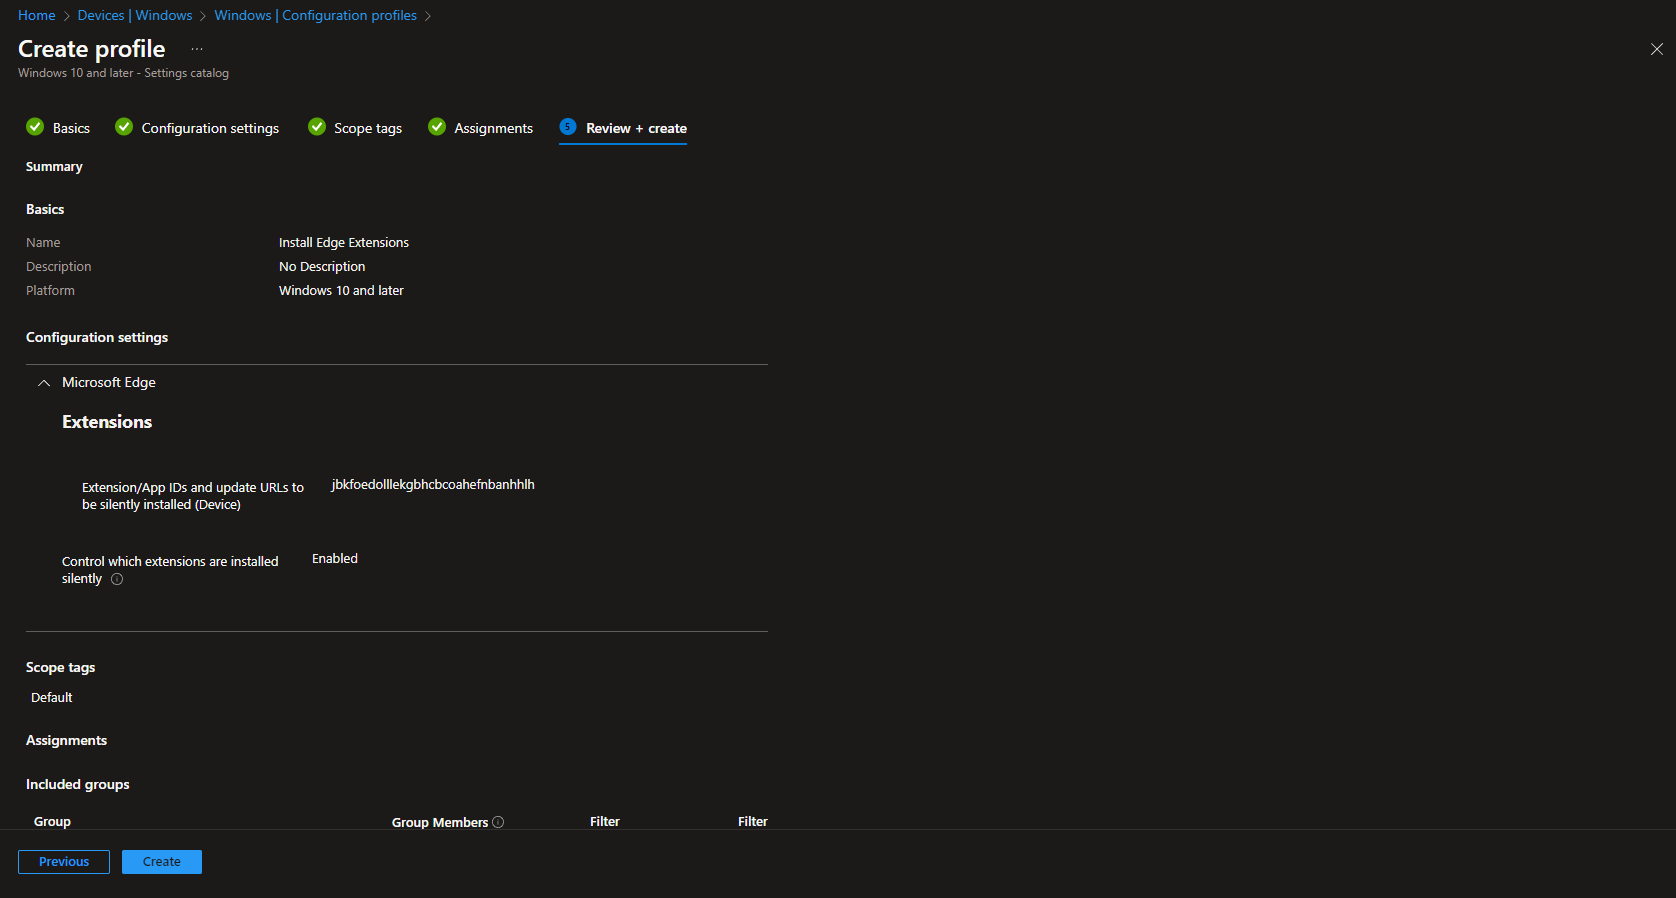Click Extension/App IDs and update URLs label
The width and height of the screenshot is (1676, 898).
(x=193, y=496)
